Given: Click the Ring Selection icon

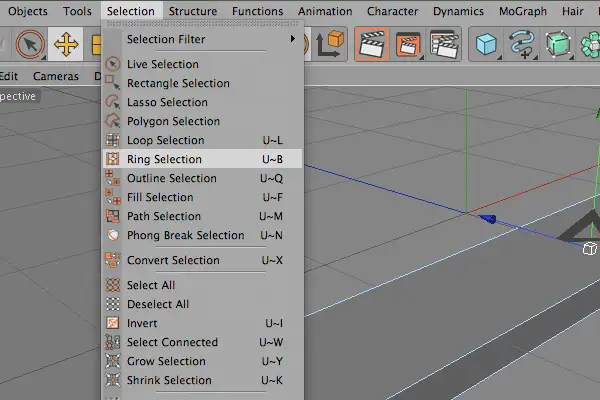Looking at the screenshot, I should coord(112,158).
